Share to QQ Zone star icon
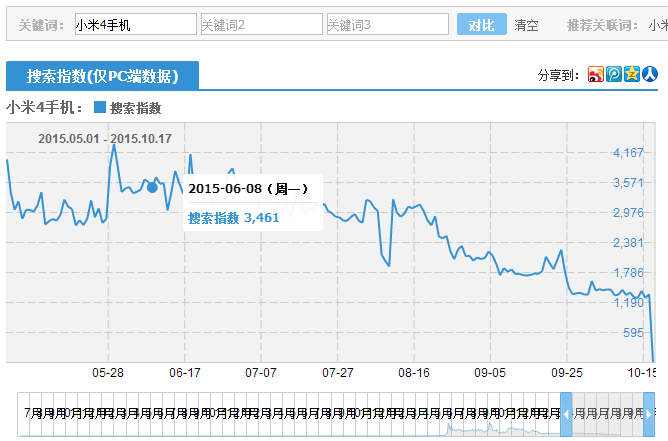This screenshot has height=441, width=668. [x=632, y=74]
